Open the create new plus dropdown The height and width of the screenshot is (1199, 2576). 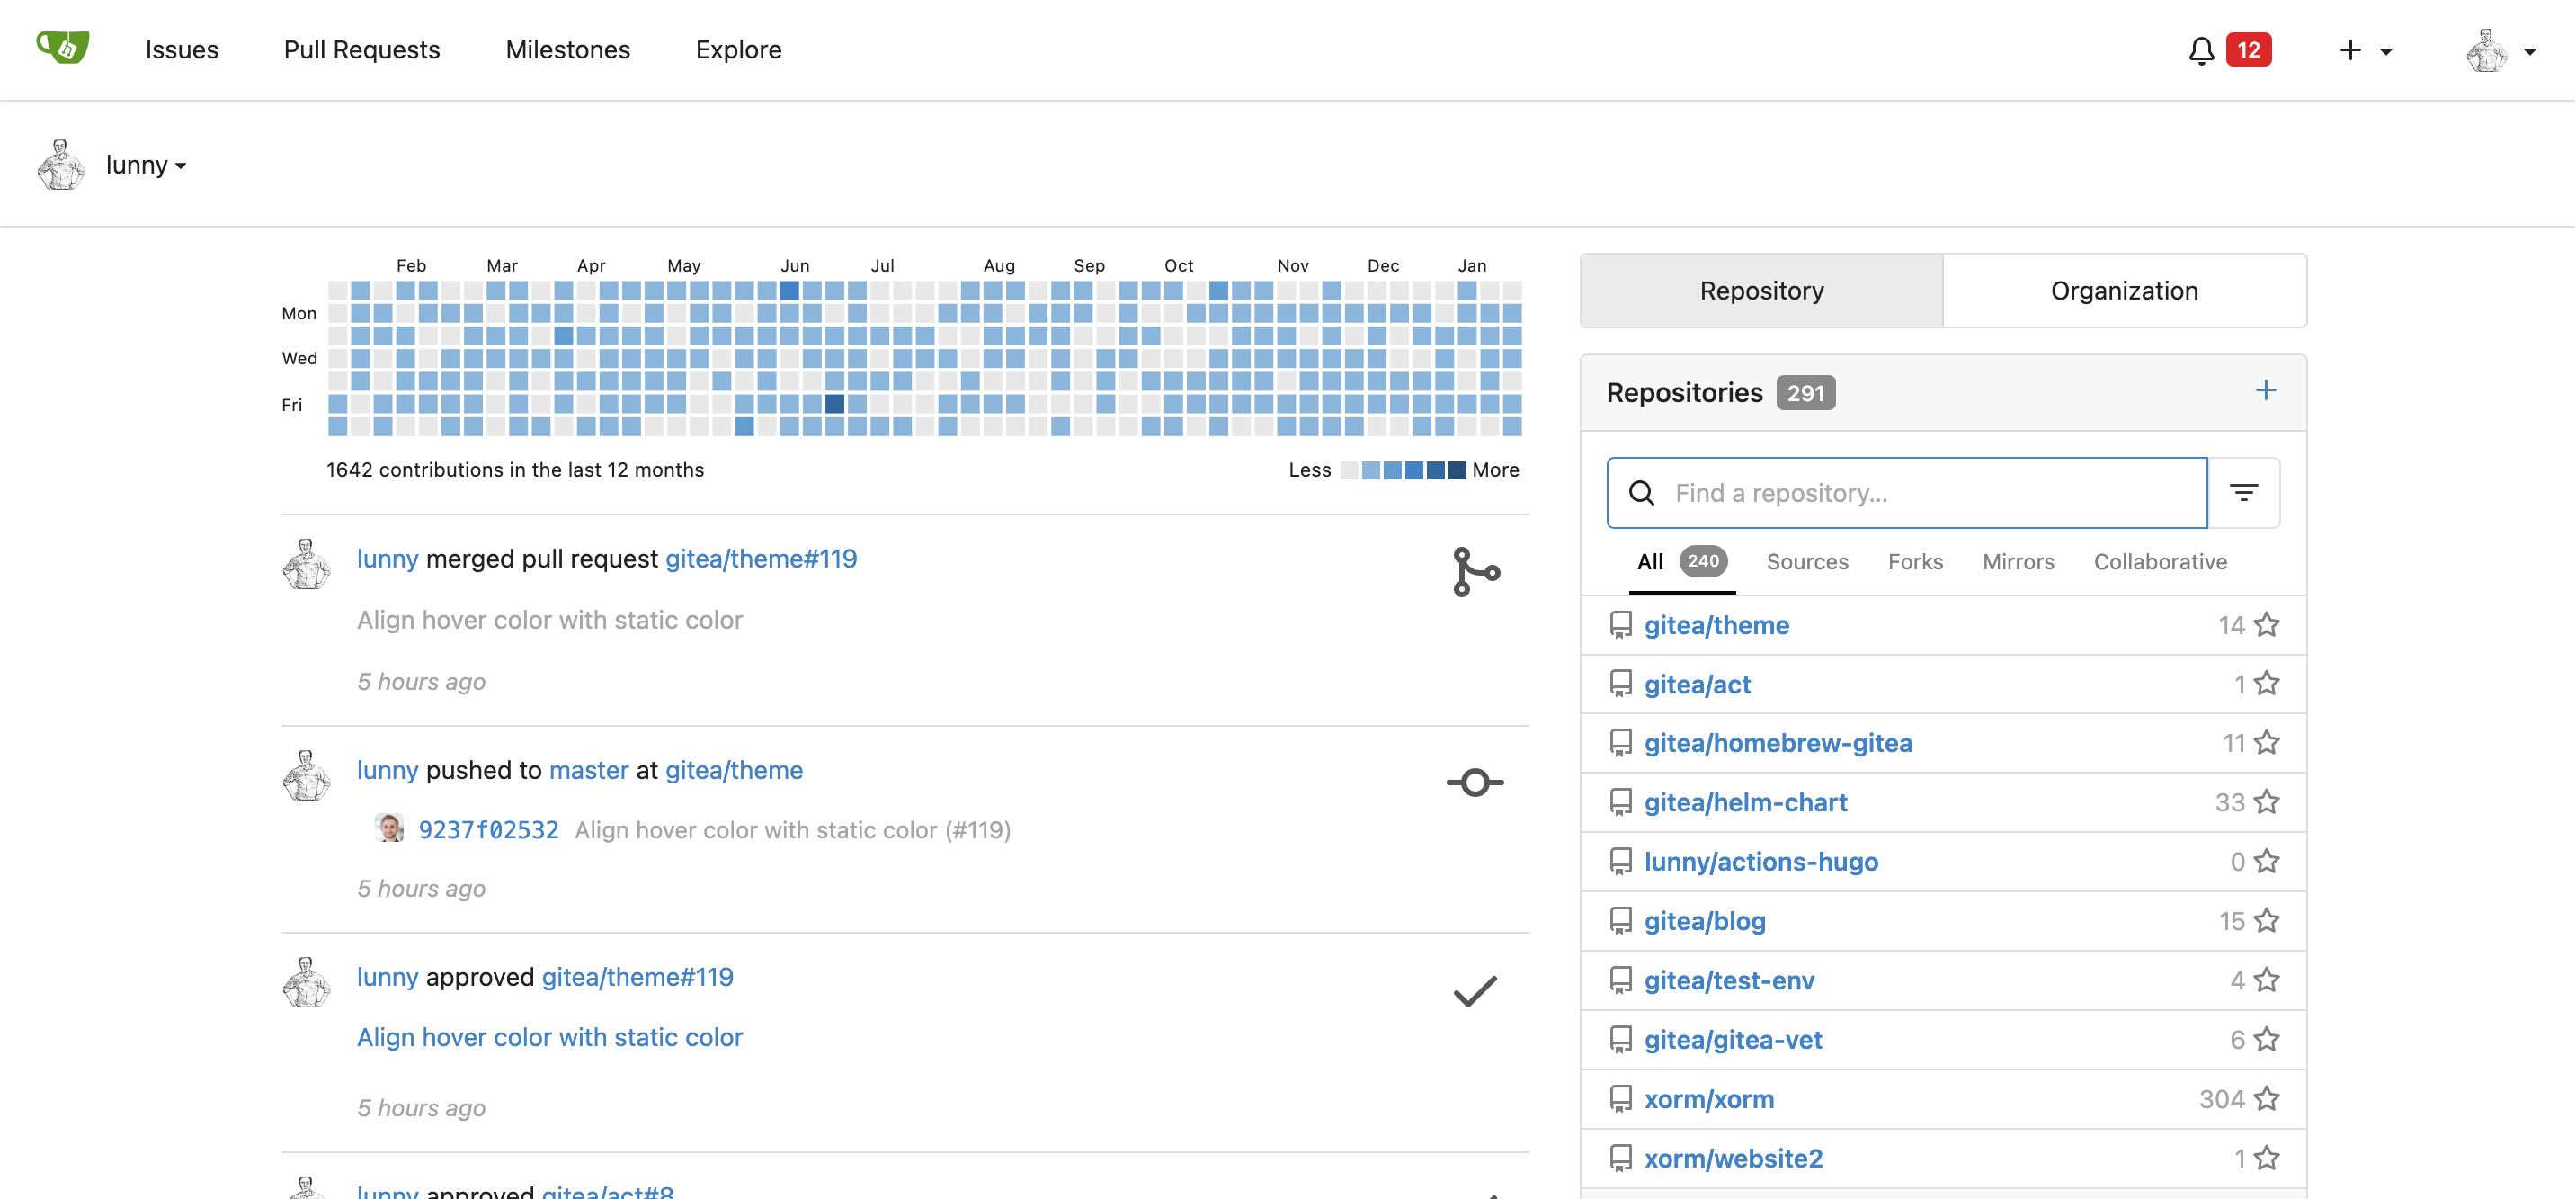click(2364, 51)
